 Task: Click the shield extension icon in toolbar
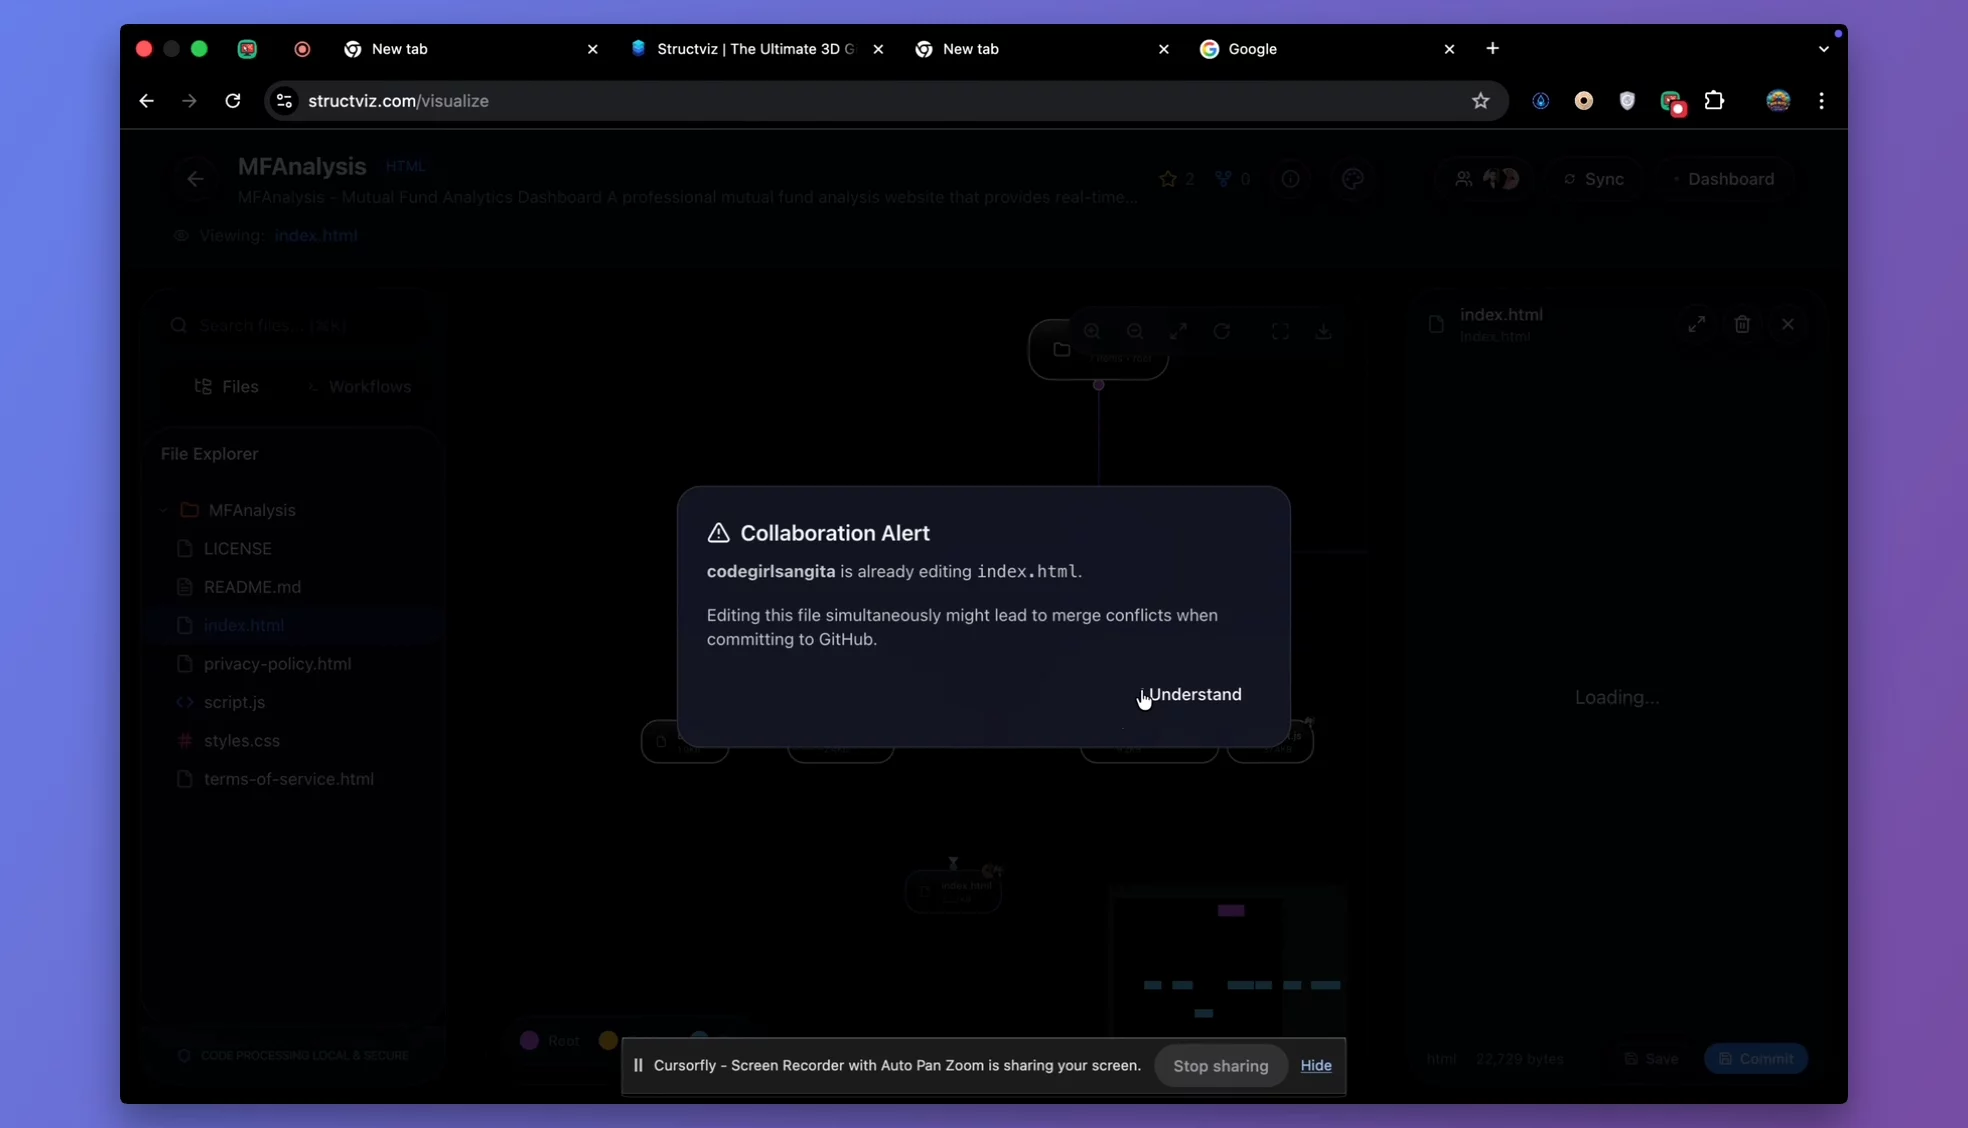(1627, 101)
